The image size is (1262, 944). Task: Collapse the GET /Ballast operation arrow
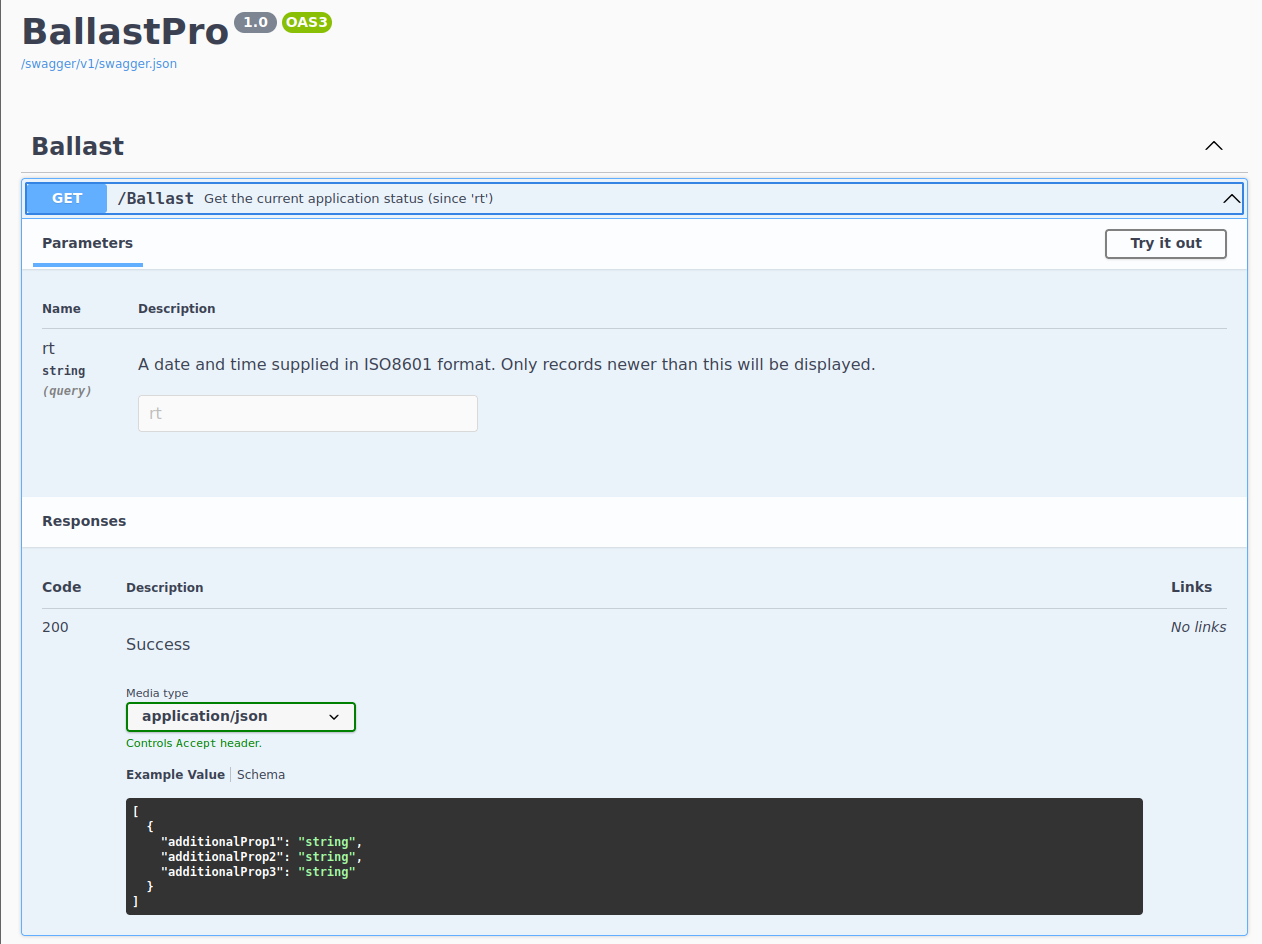[1232, 198]
